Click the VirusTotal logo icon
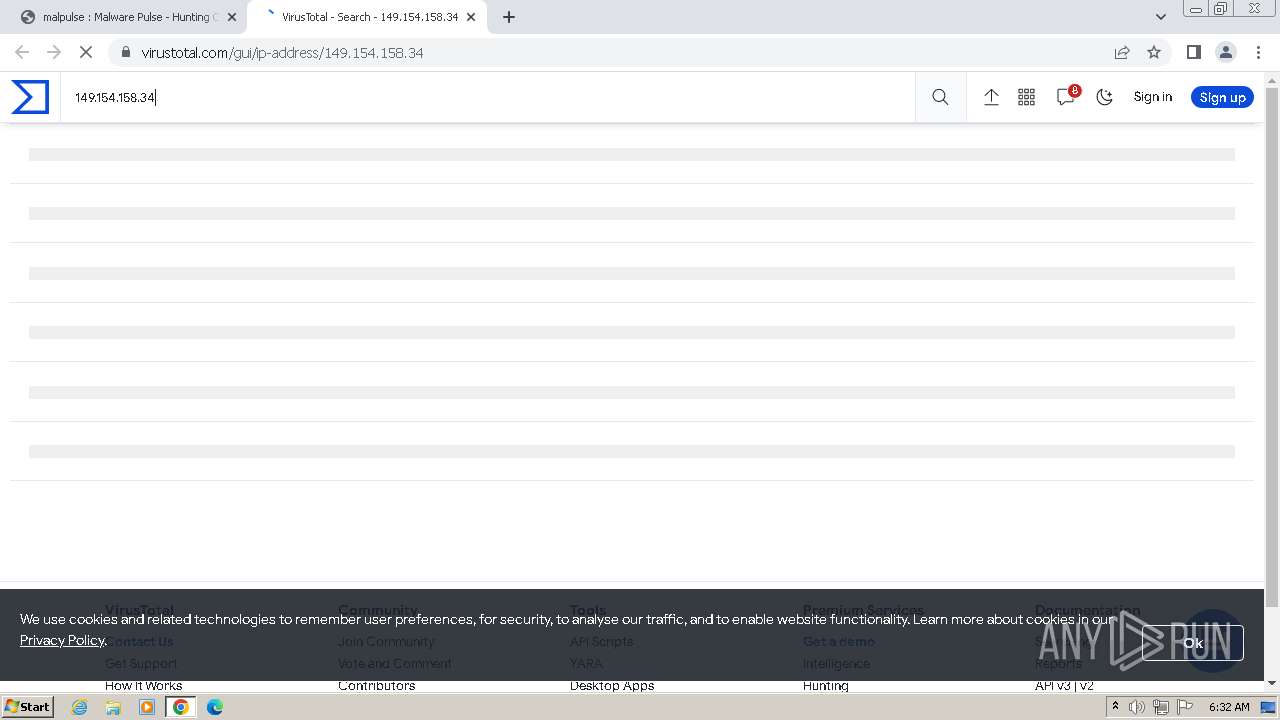This screenshot has height=720, width=1280. tap(30, 97)
